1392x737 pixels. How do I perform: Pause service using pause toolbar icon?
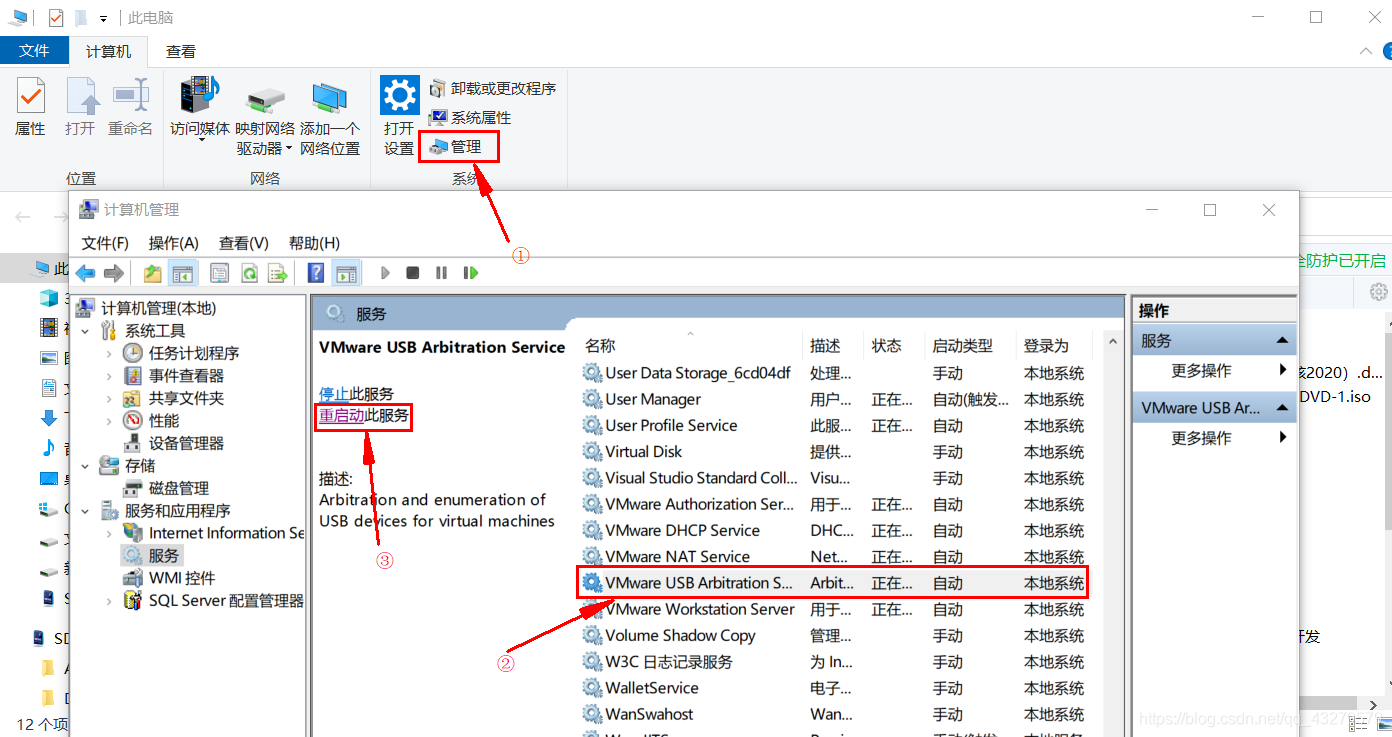tap(441, 272)
